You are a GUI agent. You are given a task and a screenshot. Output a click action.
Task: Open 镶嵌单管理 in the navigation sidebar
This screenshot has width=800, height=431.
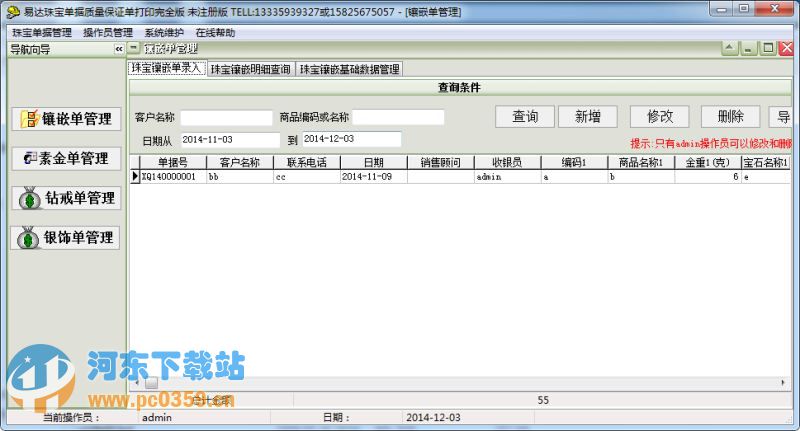(x=66, y=119)
